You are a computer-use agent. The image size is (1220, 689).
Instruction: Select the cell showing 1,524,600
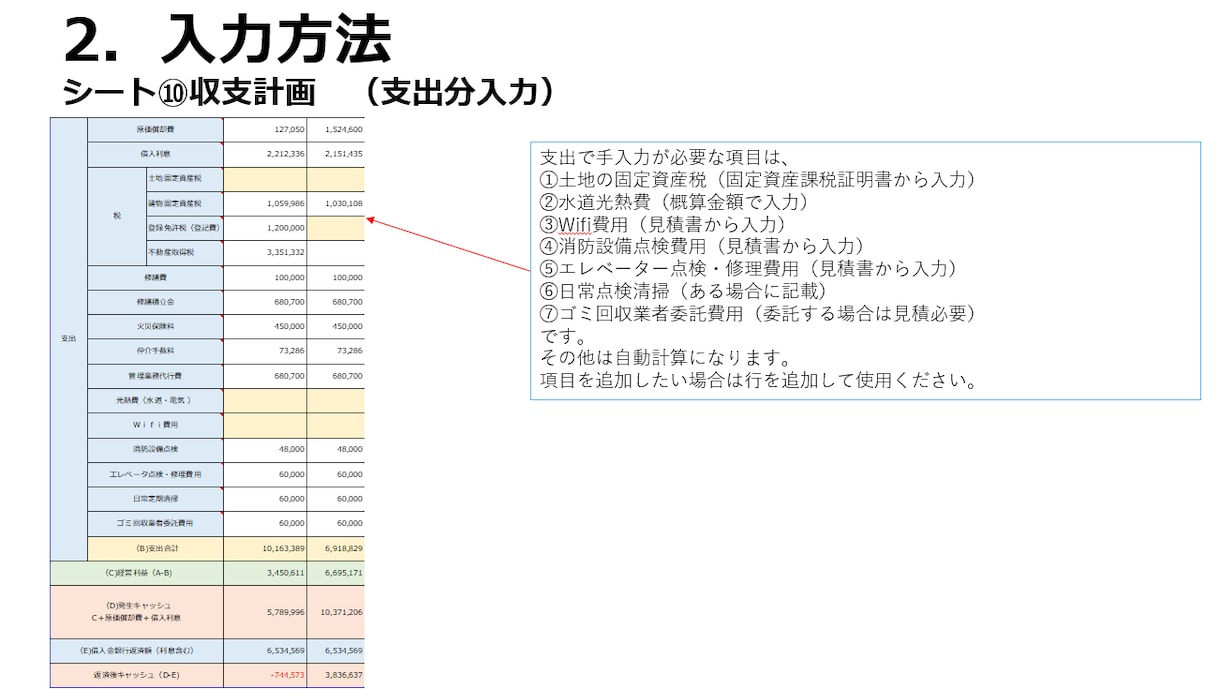(x=336, y=130)
